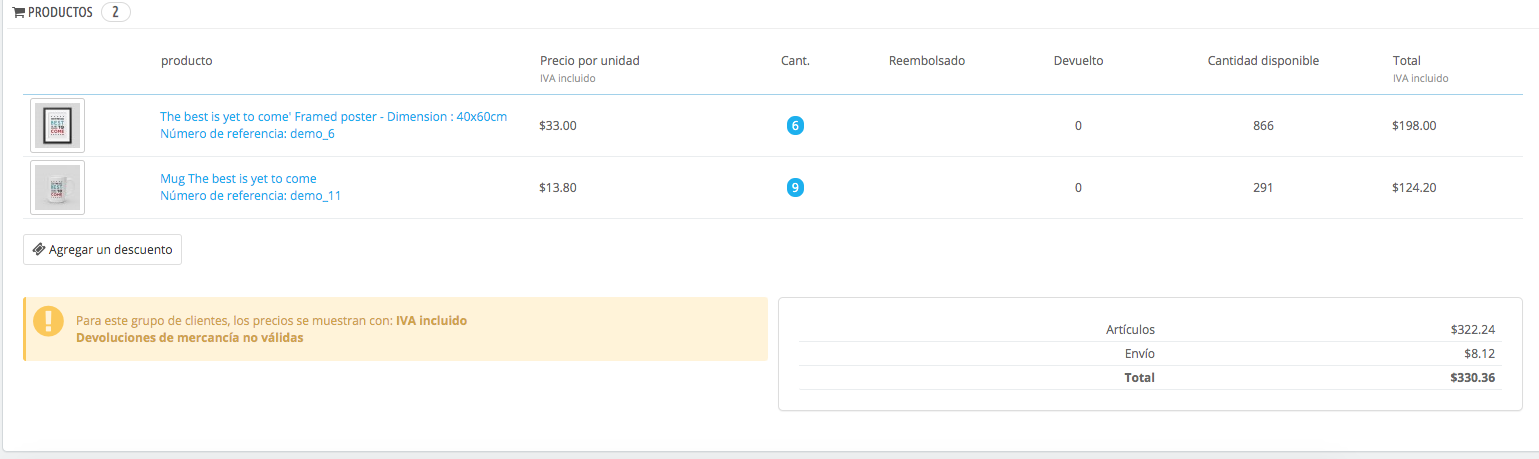Click the yellow warning exclamation icon
1539x459 pixels.
[x=48, y=321]
